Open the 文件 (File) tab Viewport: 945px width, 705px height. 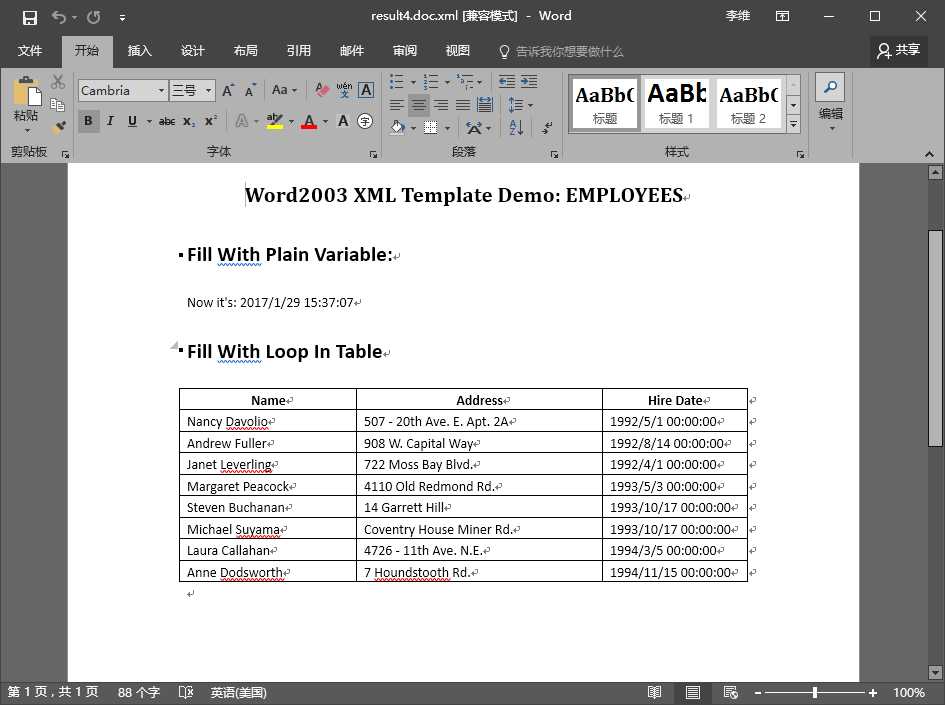(x=30, y=51)
